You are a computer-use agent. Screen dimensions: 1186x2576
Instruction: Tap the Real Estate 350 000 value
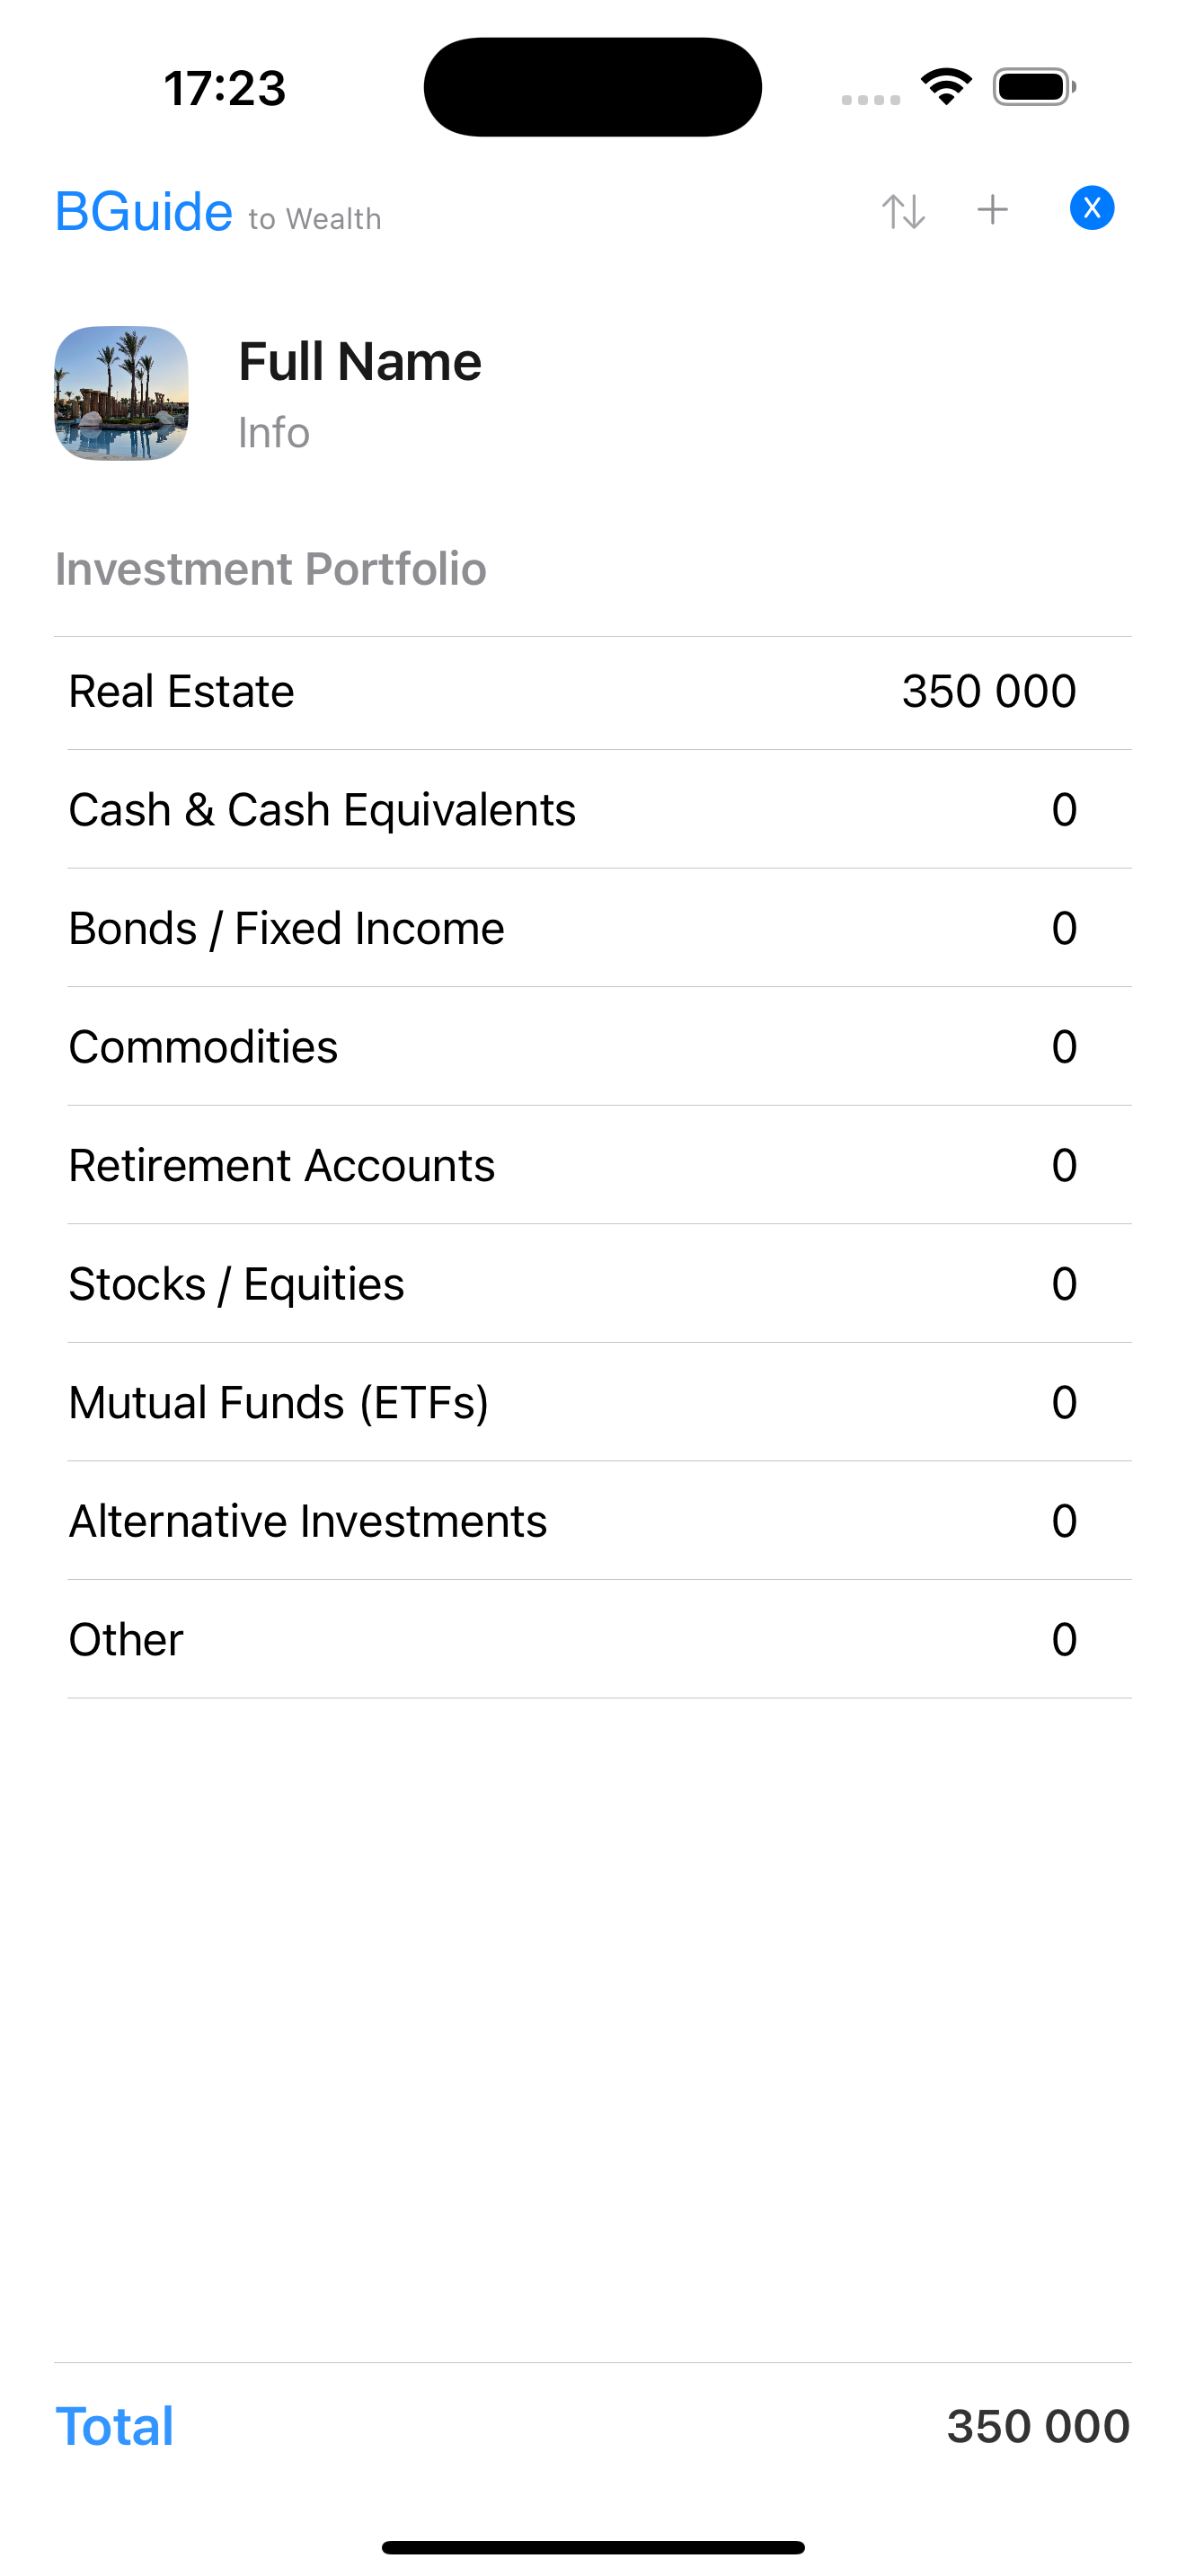988,692
